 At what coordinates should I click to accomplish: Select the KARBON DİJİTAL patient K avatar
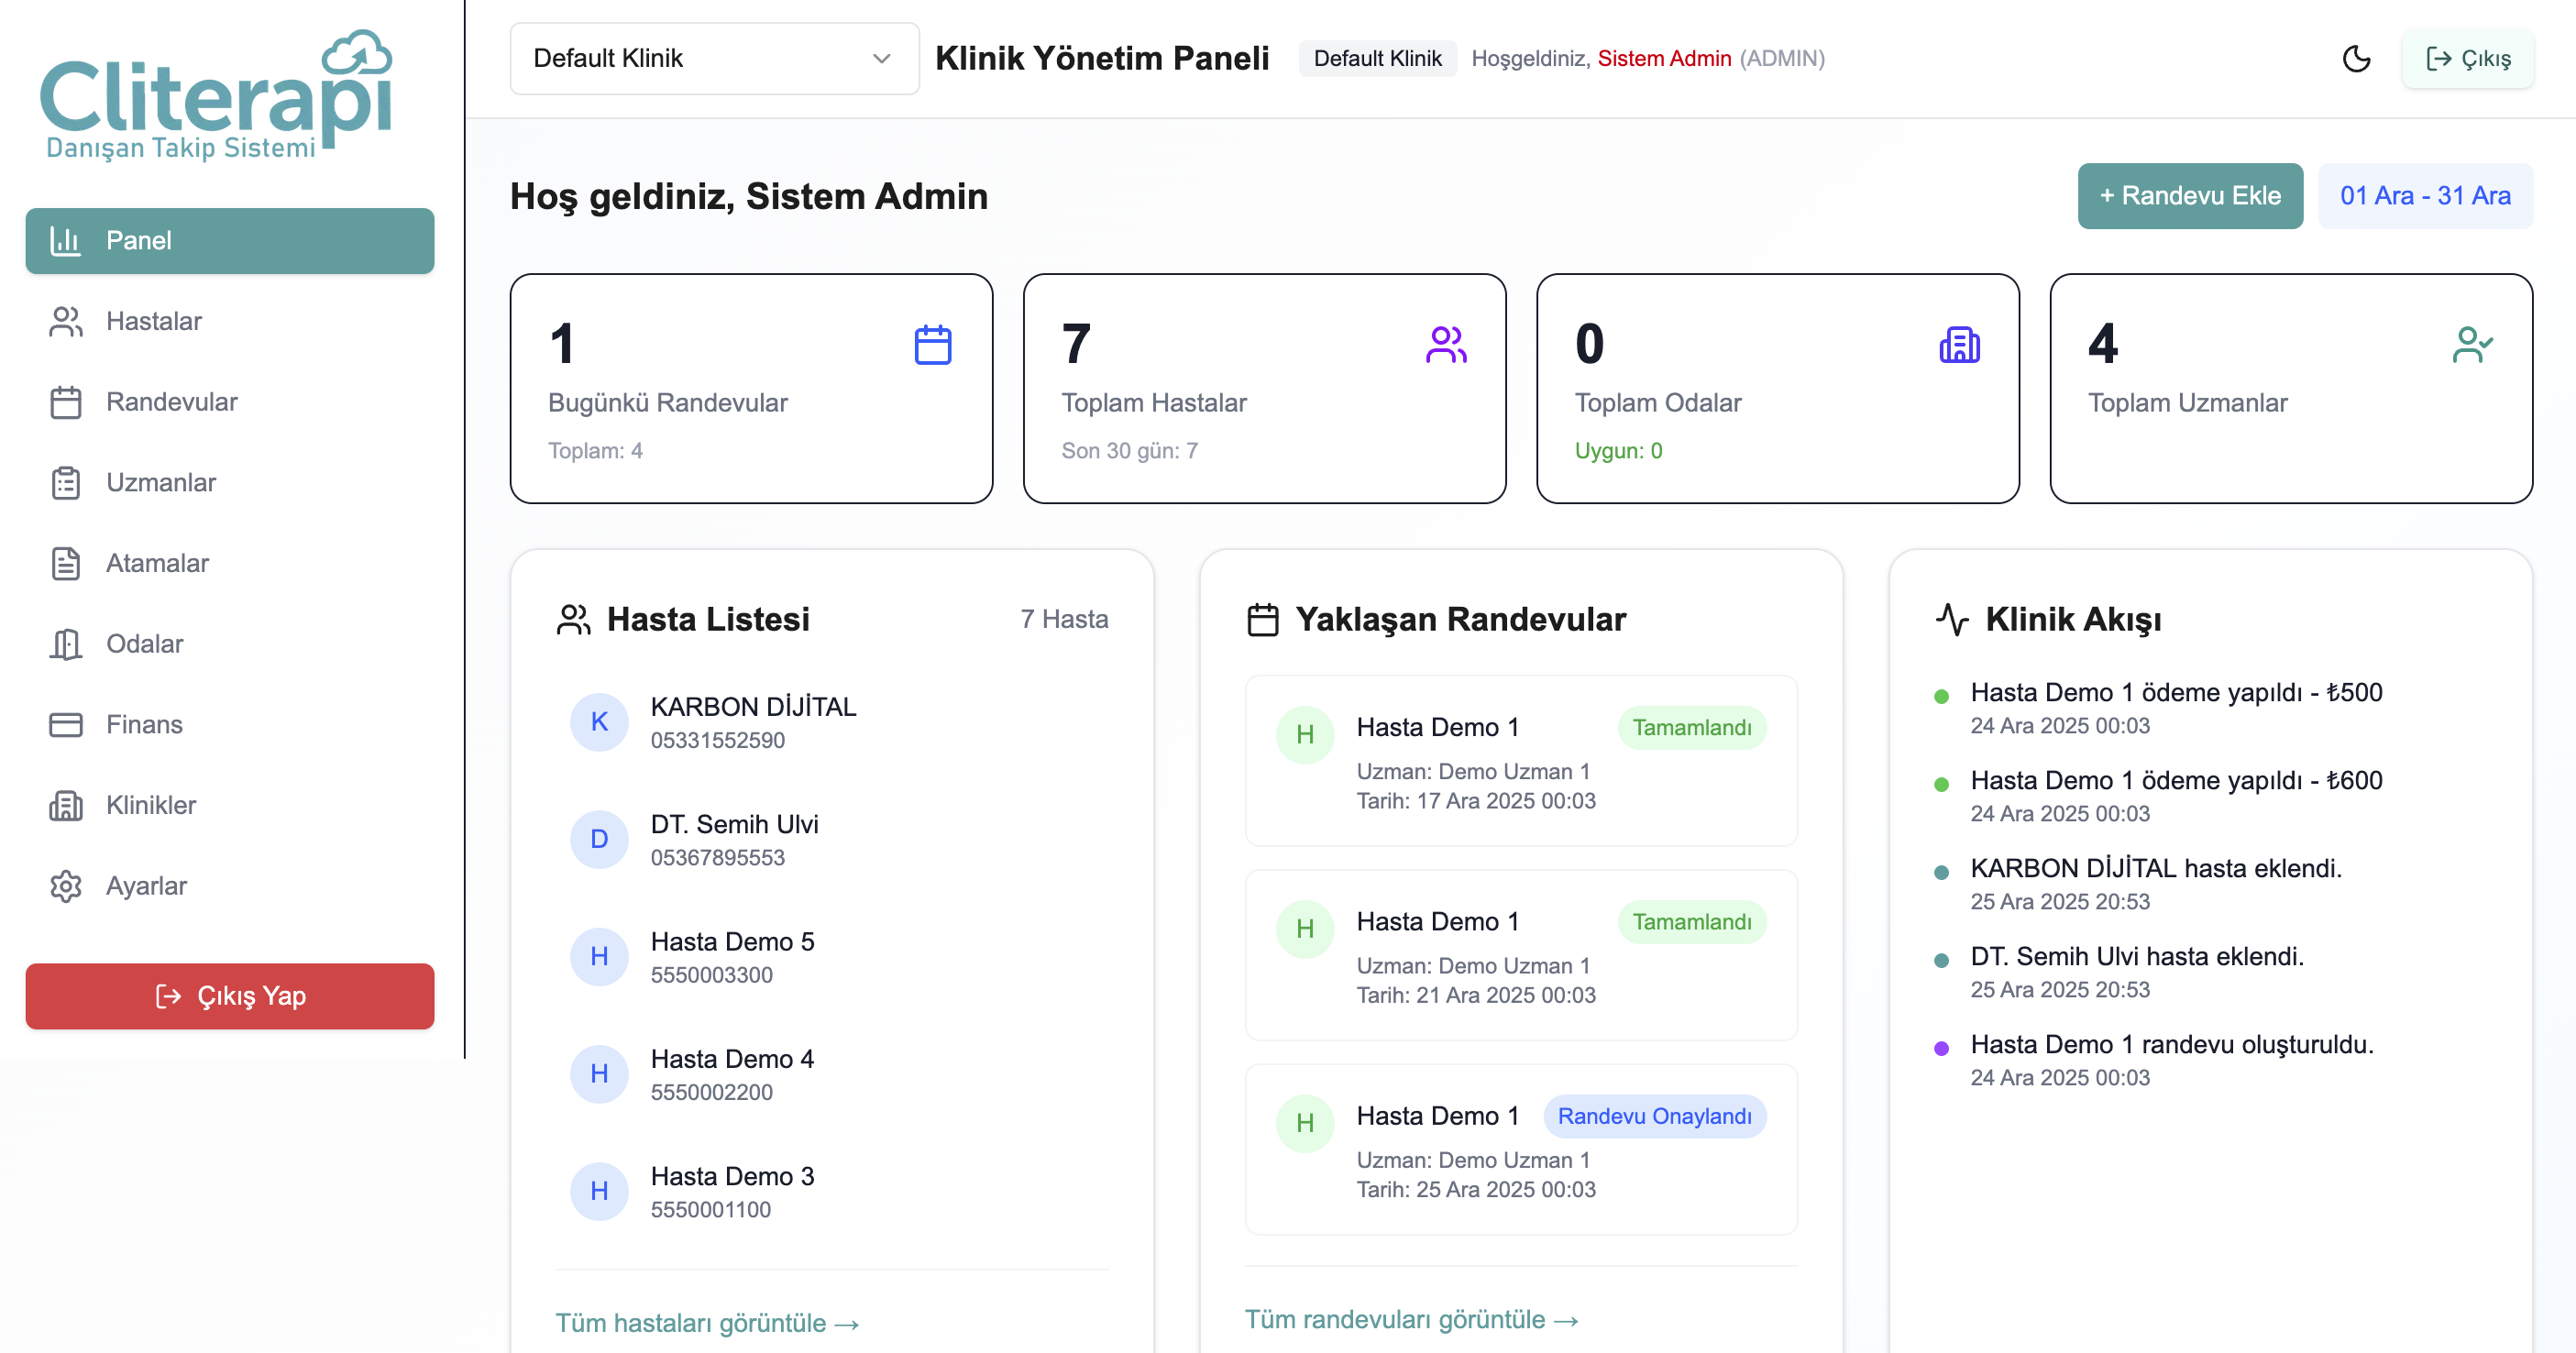[599, 722]
